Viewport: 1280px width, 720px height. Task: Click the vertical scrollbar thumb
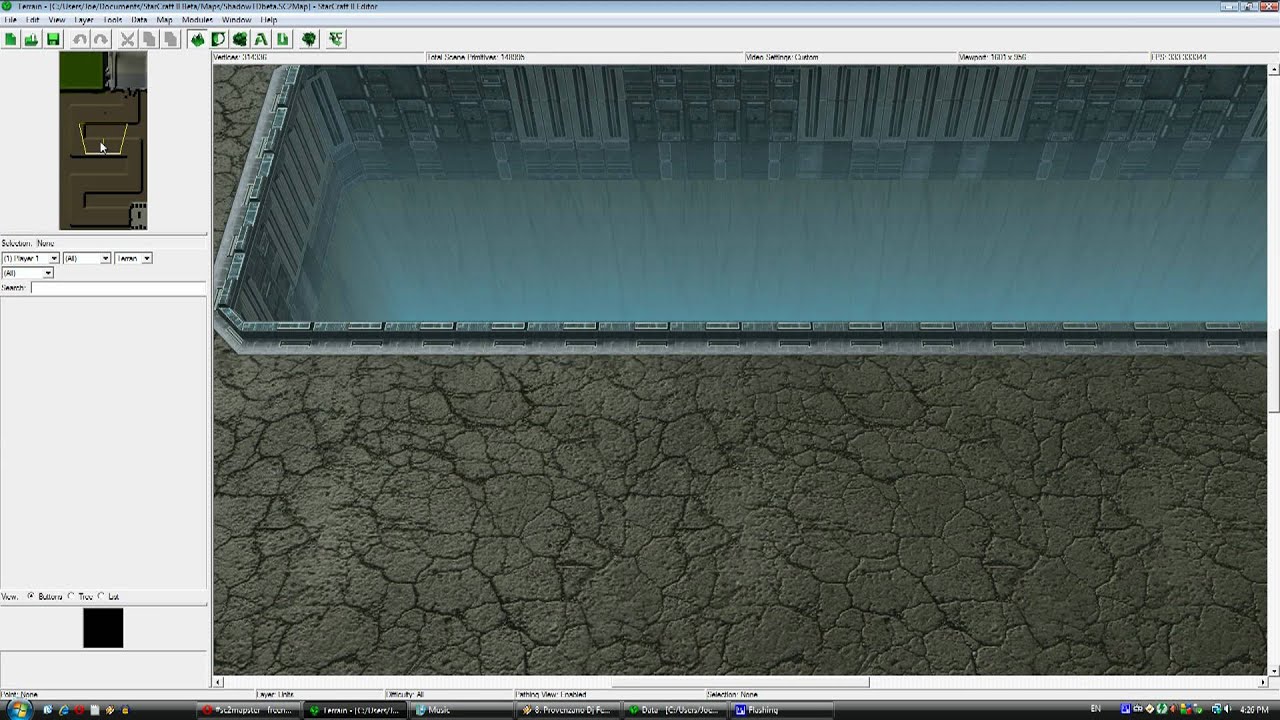click(x=1273, y=370)
